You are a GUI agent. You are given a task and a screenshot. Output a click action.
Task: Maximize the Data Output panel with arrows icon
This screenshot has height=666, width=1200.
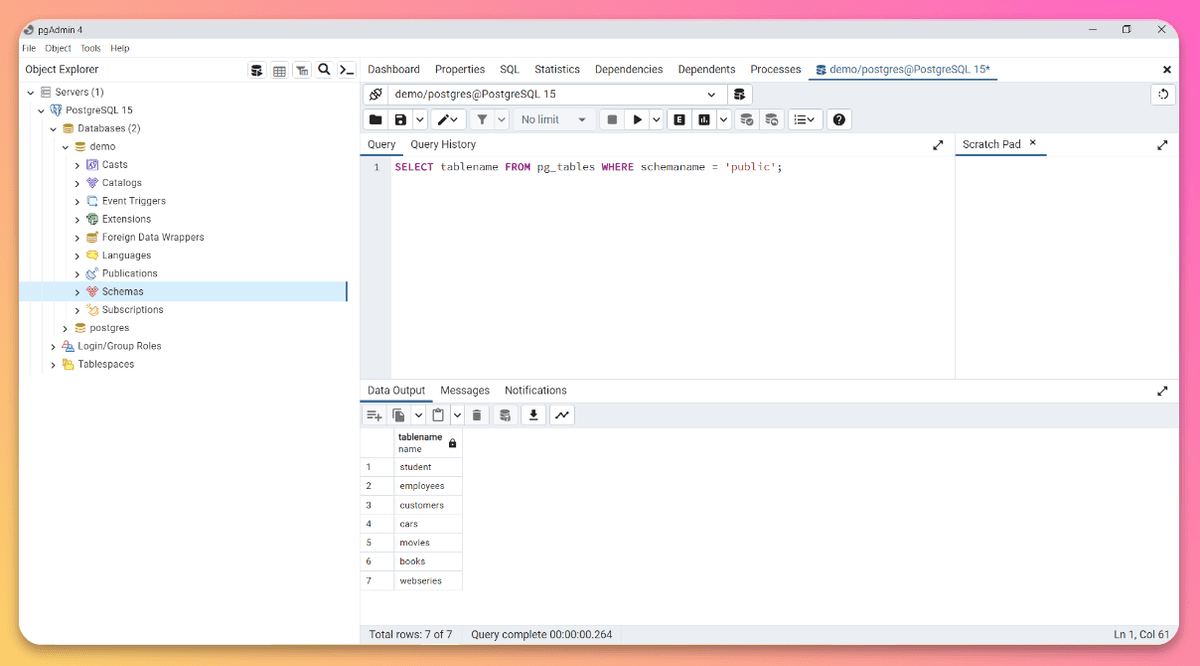point(1162,391)
